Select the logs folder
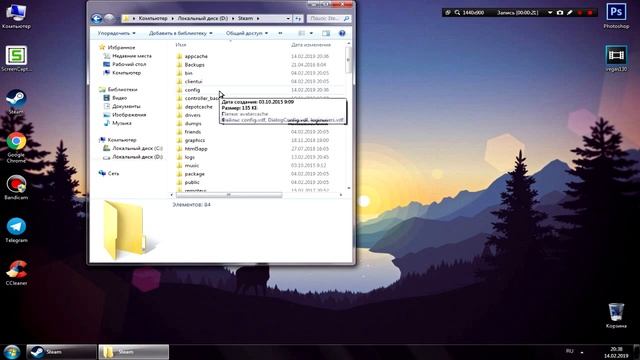Screen dimensions: 640x360 [x=189, y=157]
